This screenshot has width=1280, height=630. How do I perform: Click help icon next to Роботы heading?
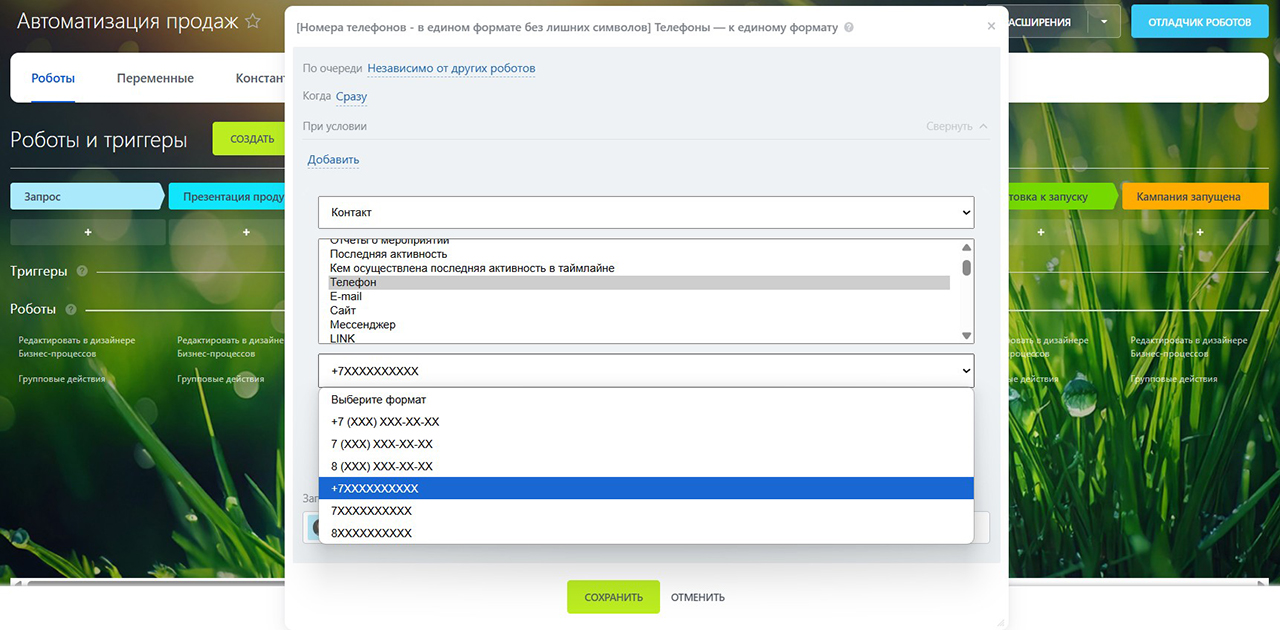(x=71, y=309)
